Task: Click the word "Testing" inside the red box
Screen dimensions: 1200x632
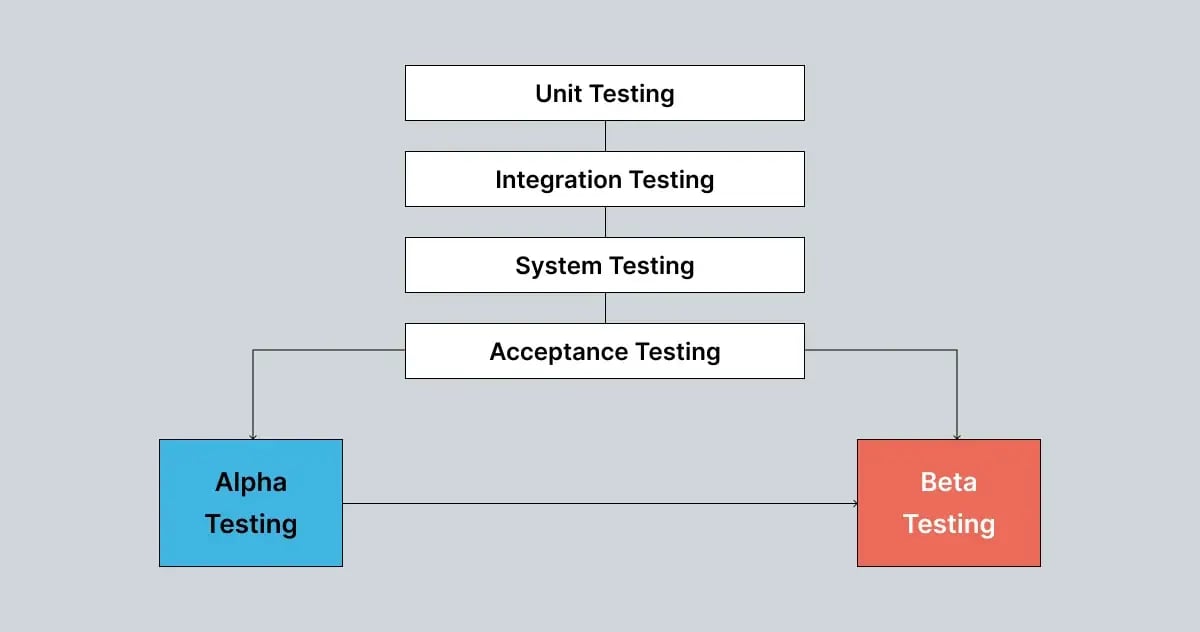Action: click(948, 524)
